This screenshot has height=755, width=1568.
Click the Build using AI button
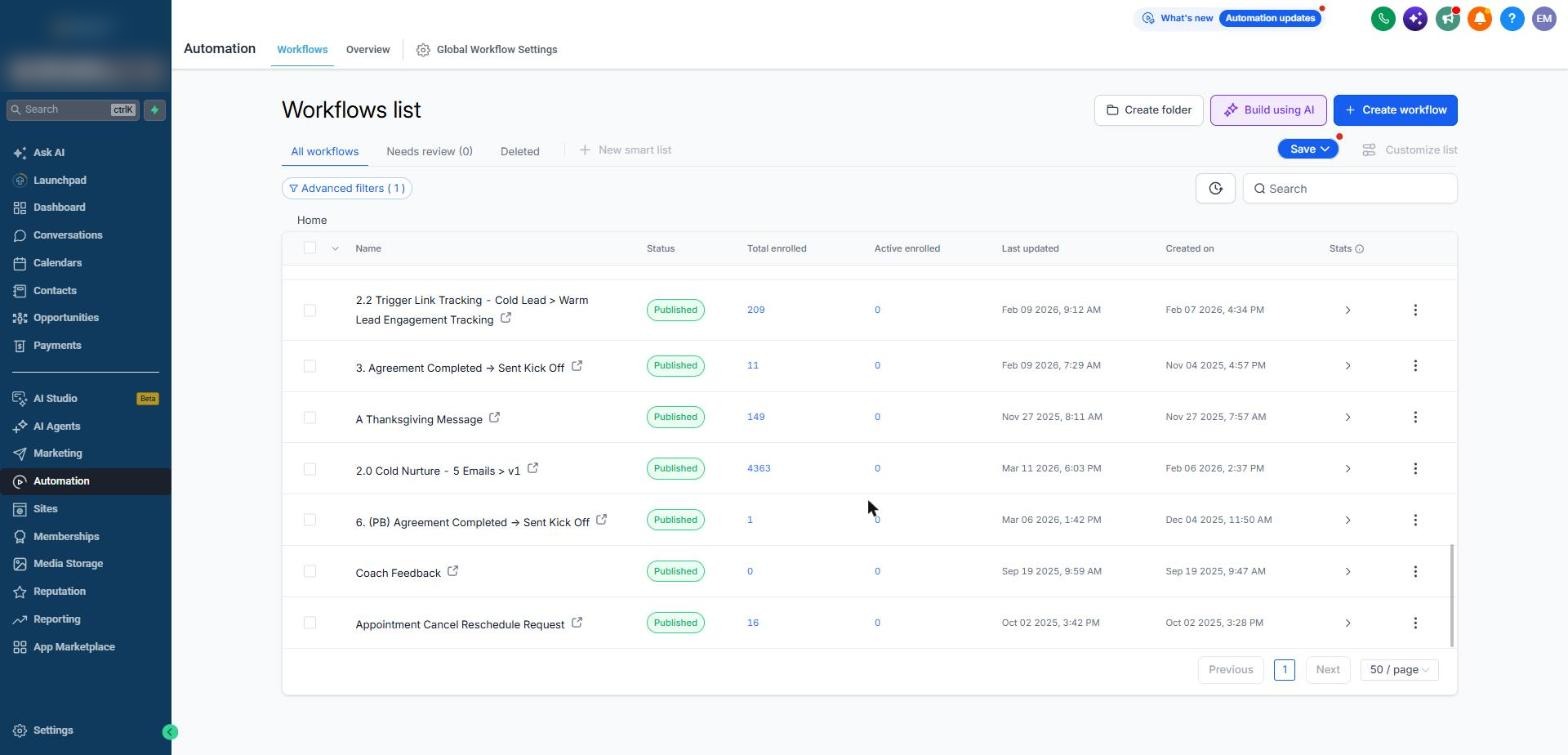pos(1268,110)
